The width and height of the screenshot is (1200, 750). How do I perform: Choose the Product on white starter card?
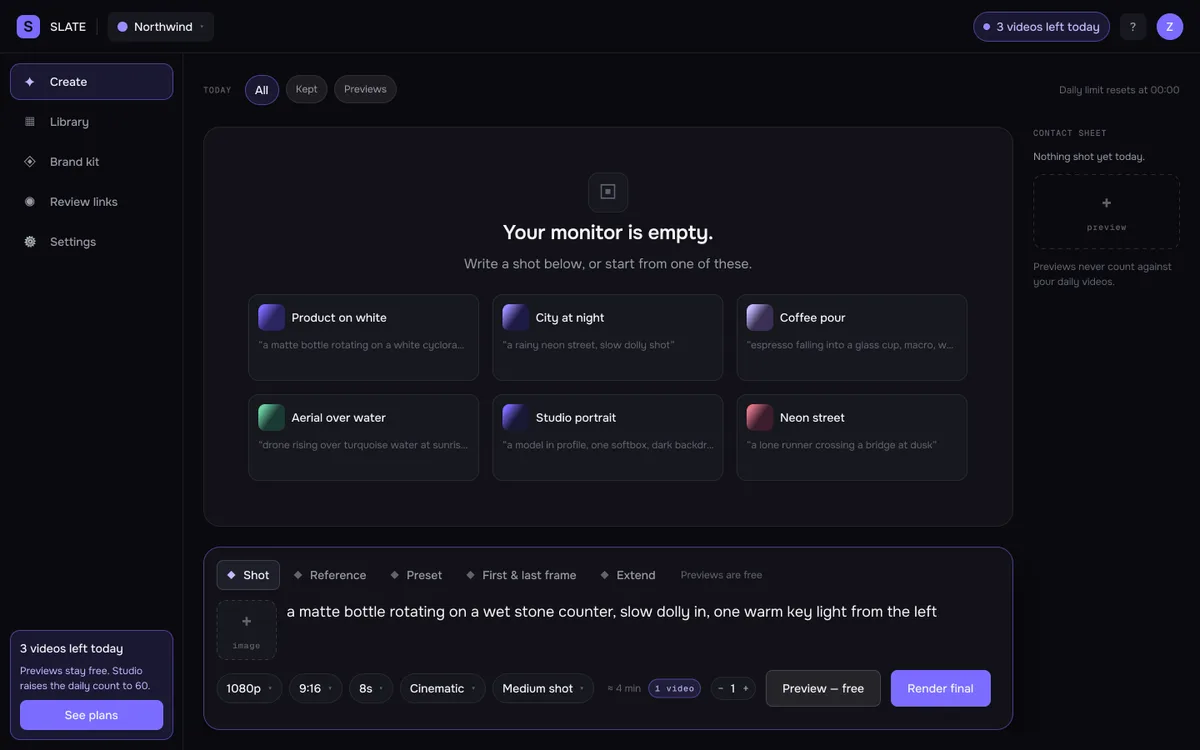(364, 337)
